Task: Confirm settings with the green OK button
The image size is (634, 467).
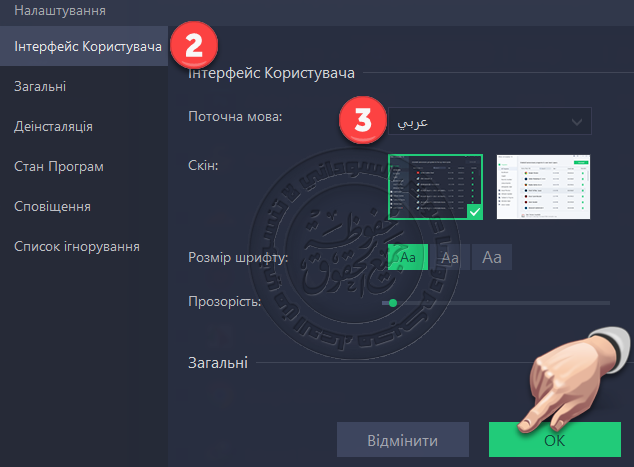Action: [553, 440]
